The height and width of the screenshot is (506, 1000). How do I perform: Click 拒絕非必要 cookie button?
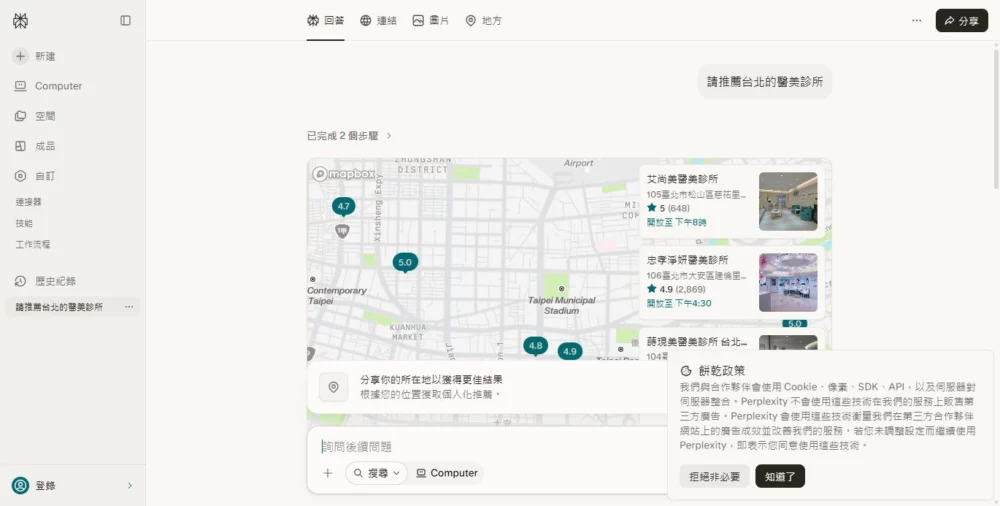pos(714,477)
